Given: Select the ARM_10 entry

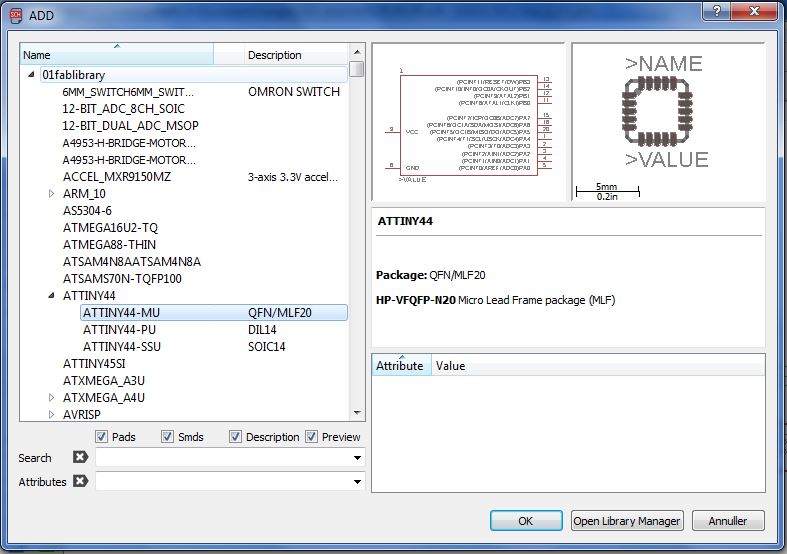Looking at the screenshot, I should (84, 194).
